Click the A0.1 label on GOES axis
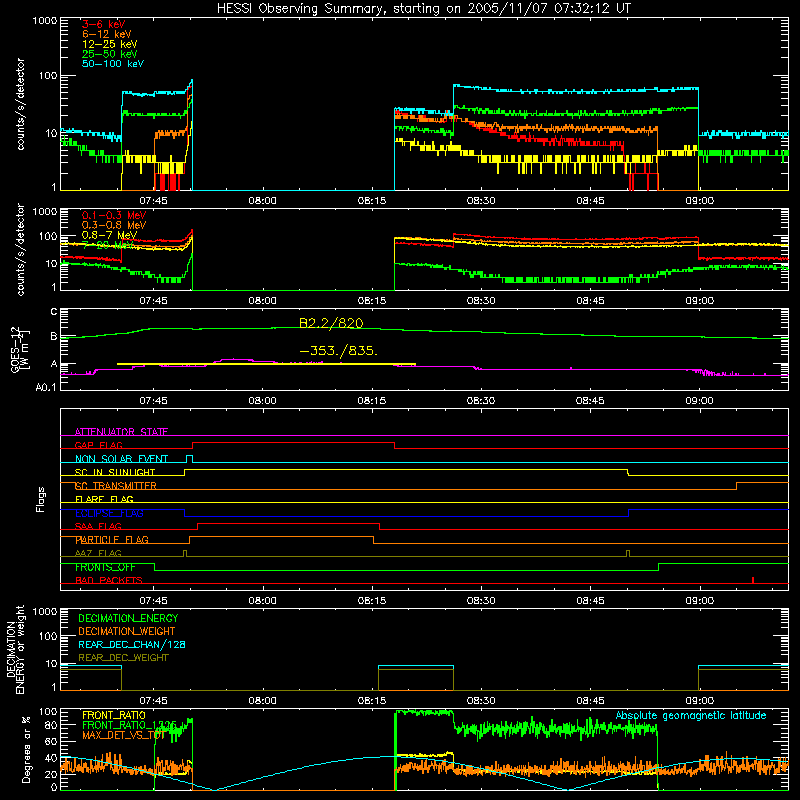 46,387
